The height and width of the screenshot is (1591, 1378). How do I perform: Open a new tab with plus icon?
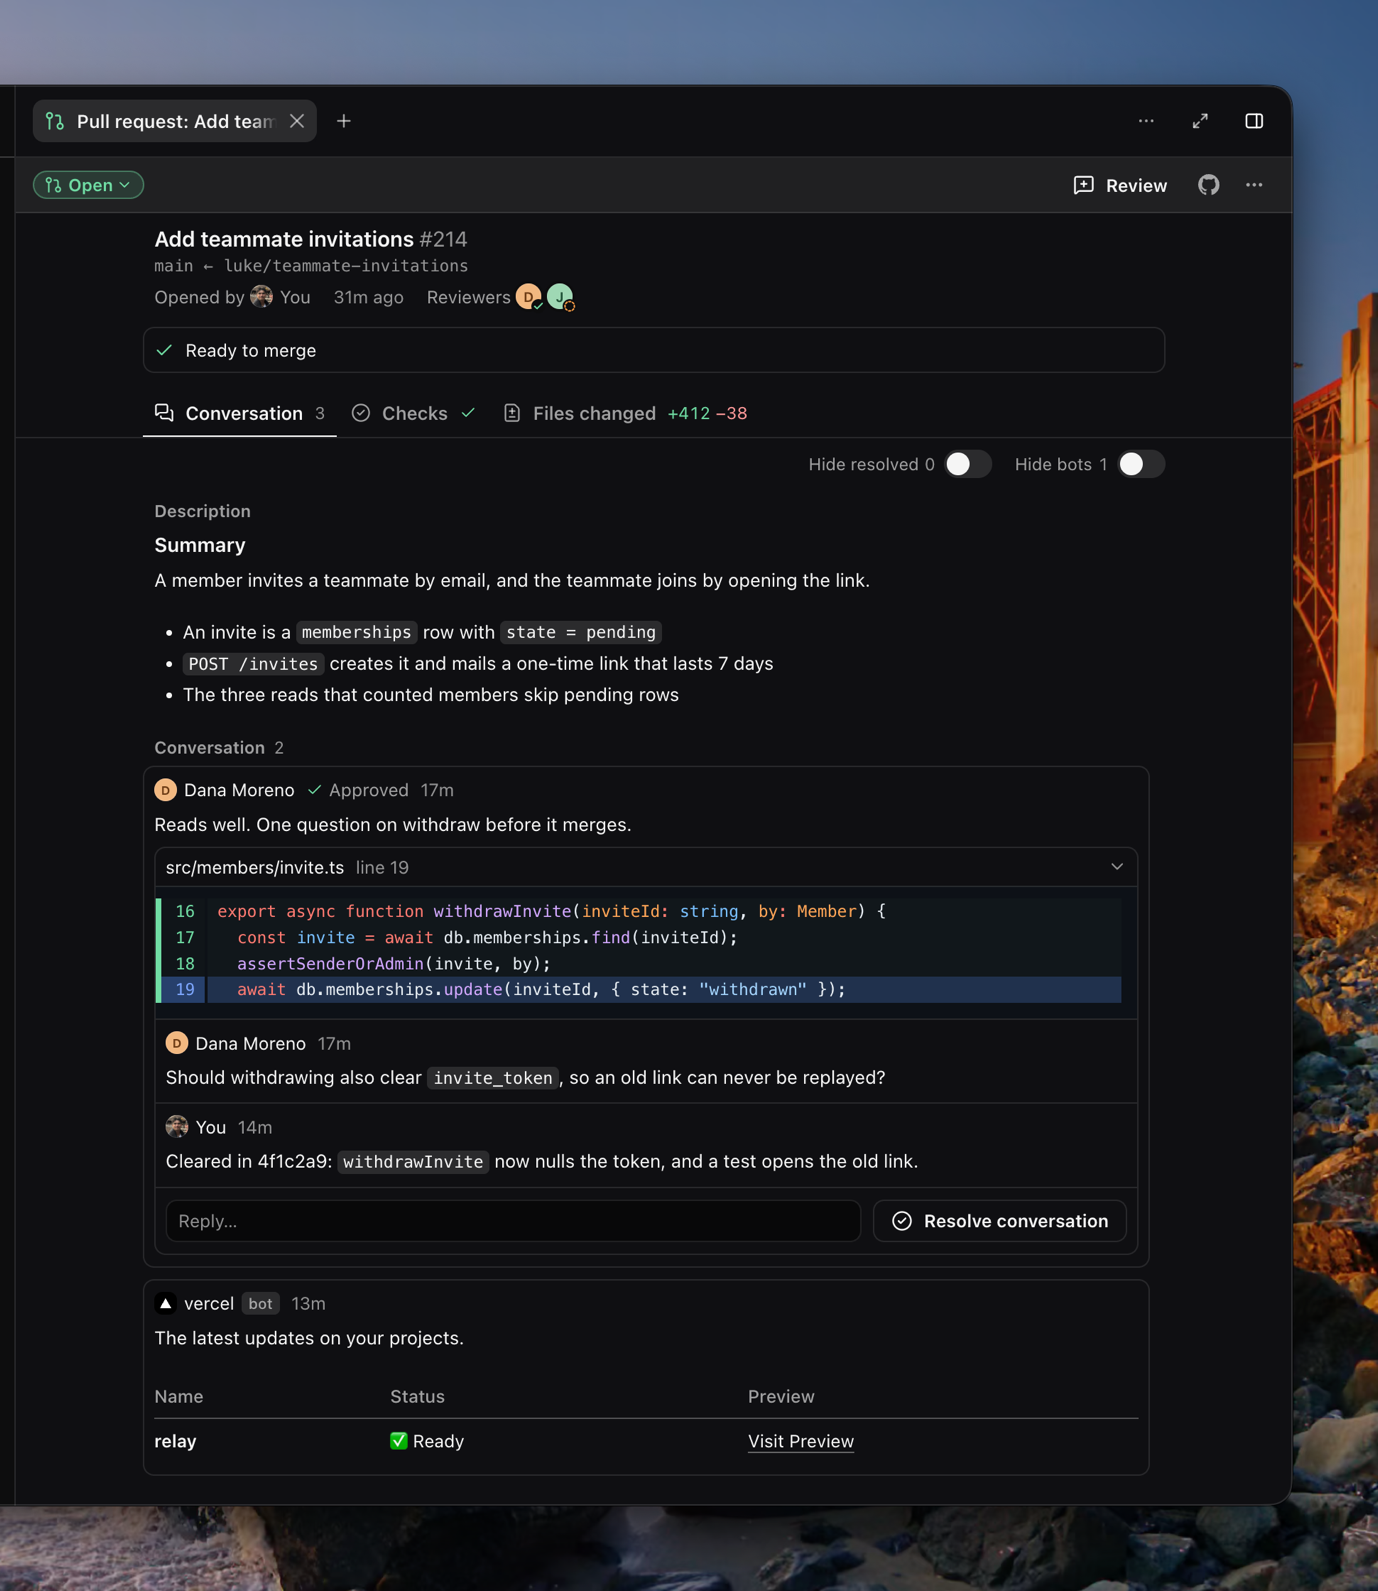click(x=344, y=121)
